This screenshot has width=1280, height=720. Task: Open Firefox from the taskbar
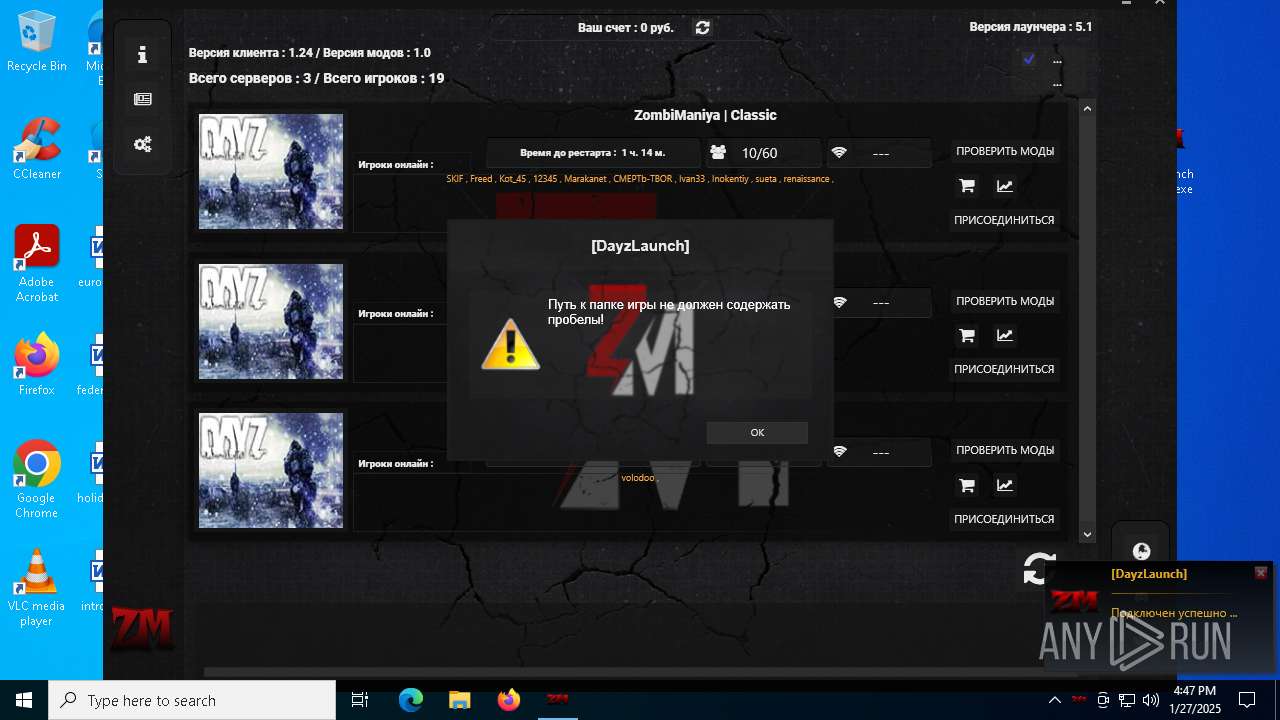(x=509, y=700)
